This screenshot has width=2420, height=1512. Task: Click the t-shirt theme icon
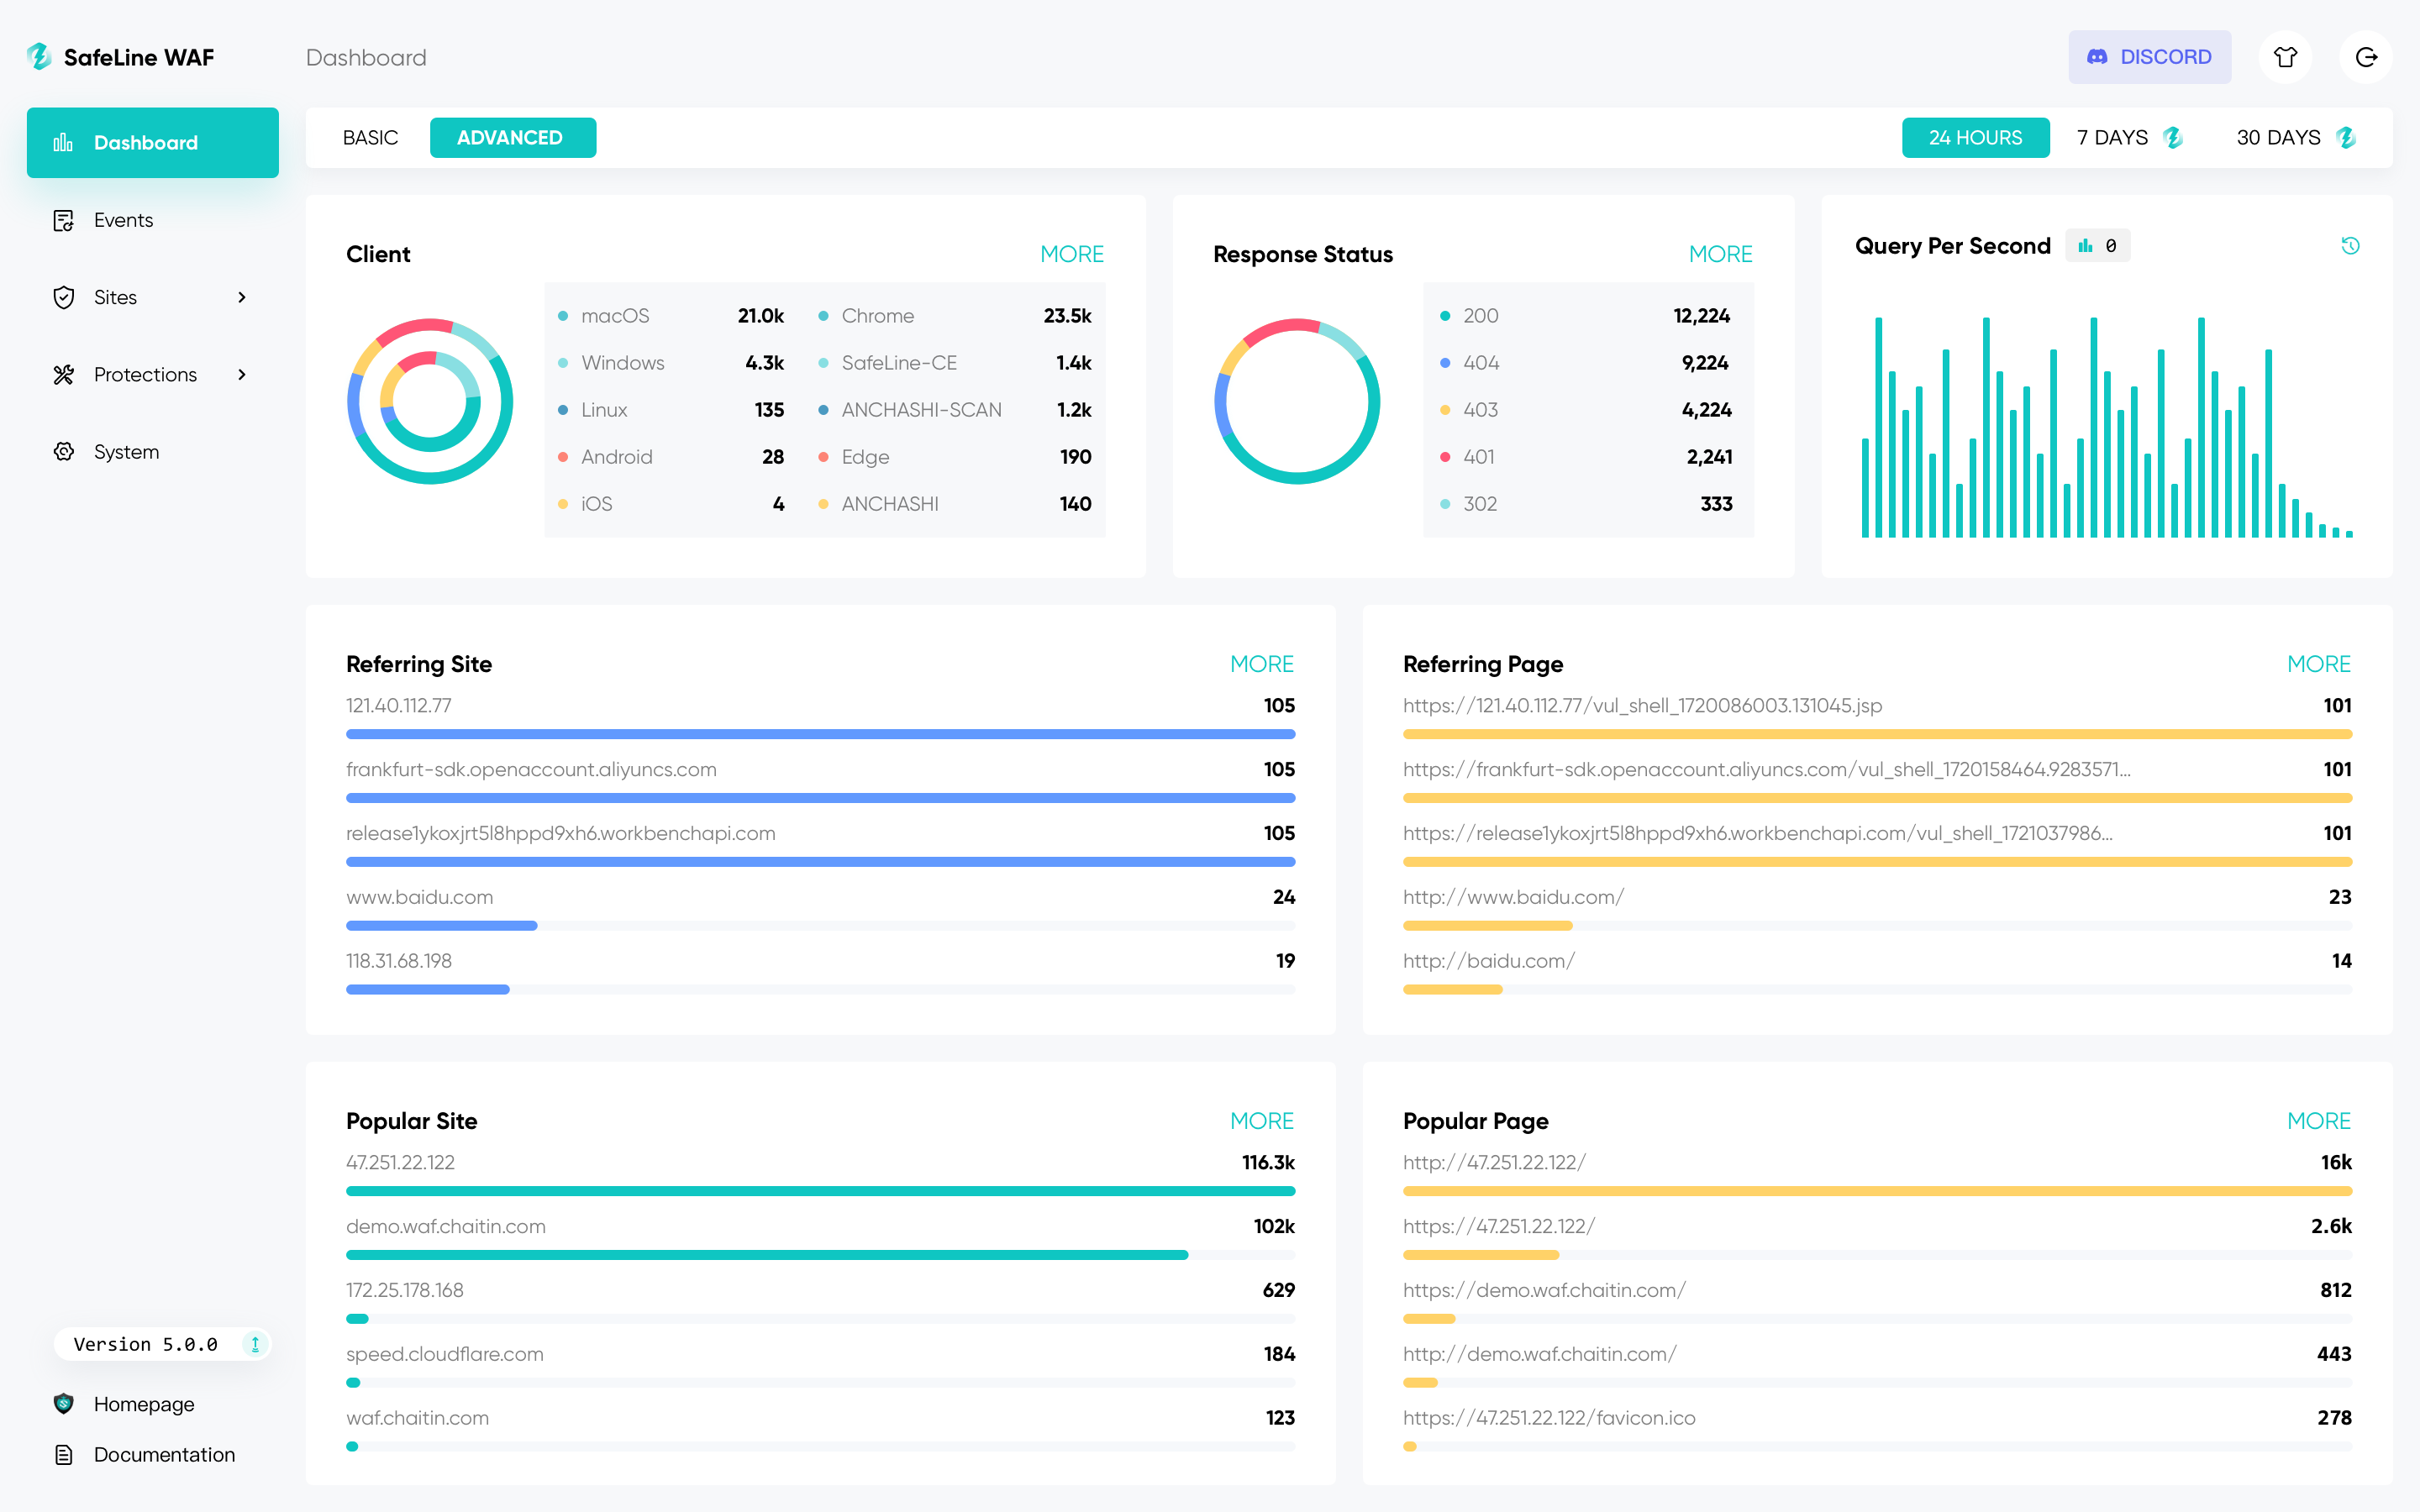[2285, 57]
